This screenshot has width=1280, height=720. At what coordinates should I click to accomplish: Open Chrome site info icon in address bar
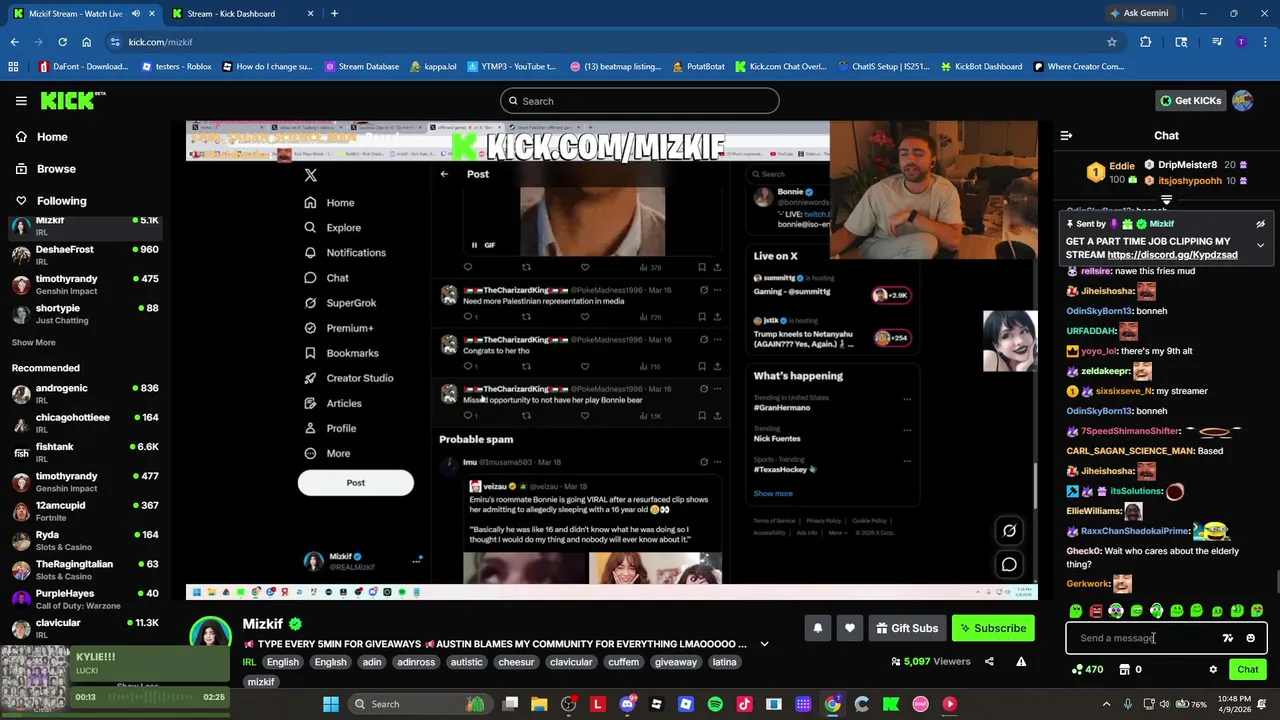(x=115, y=42)
